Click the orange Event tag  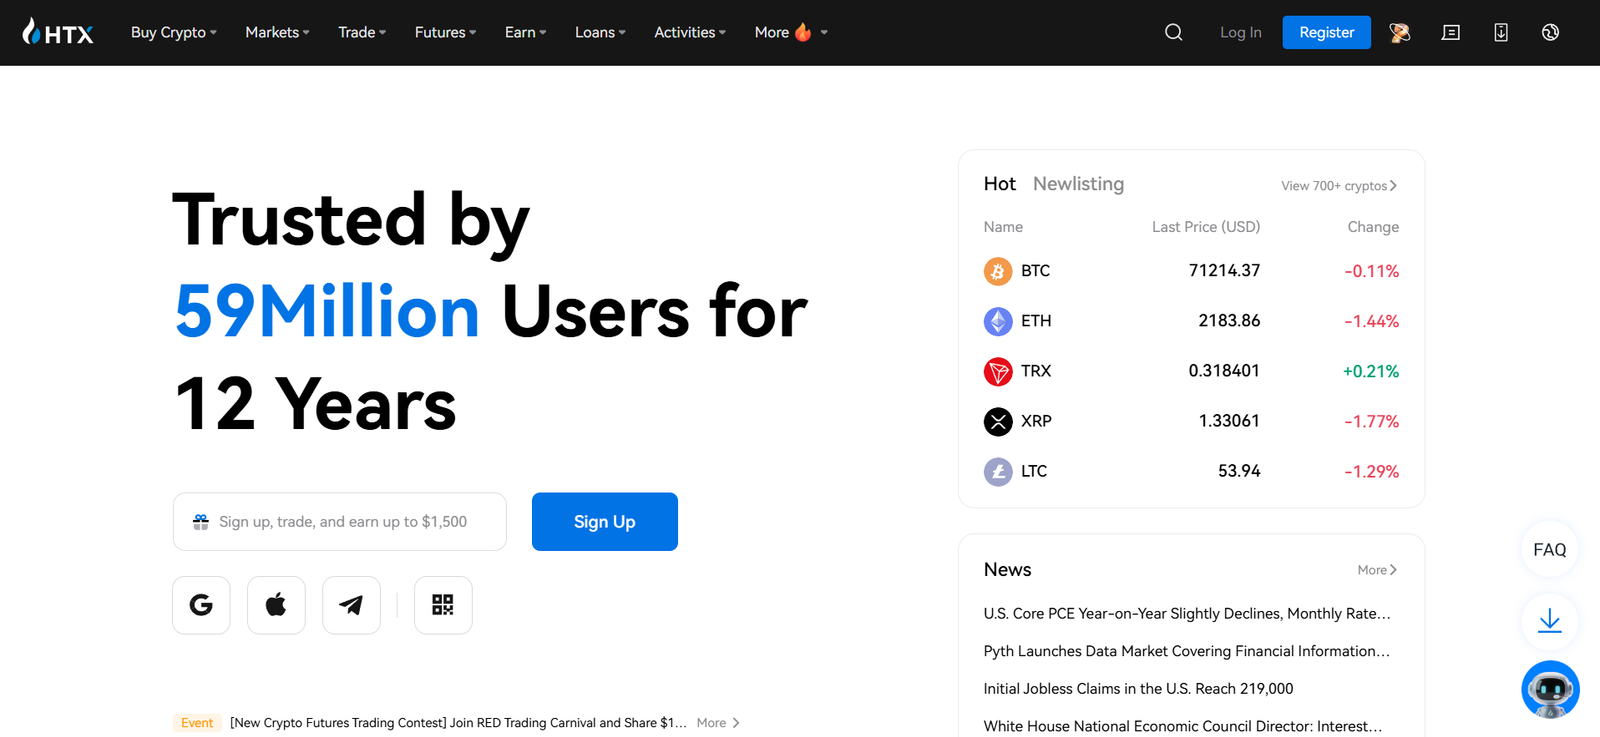coord(197,723)
